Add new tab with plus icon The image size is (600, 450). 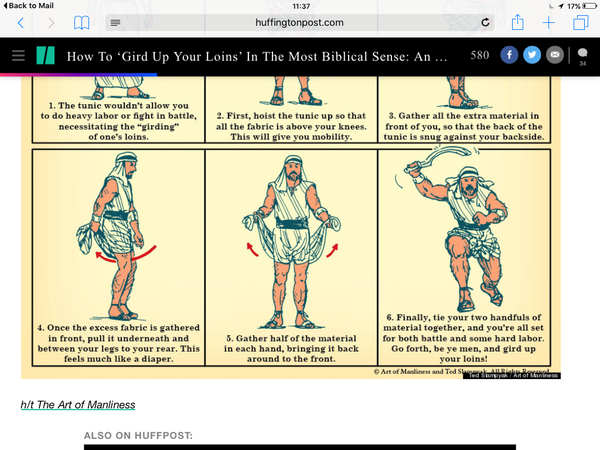549,23
